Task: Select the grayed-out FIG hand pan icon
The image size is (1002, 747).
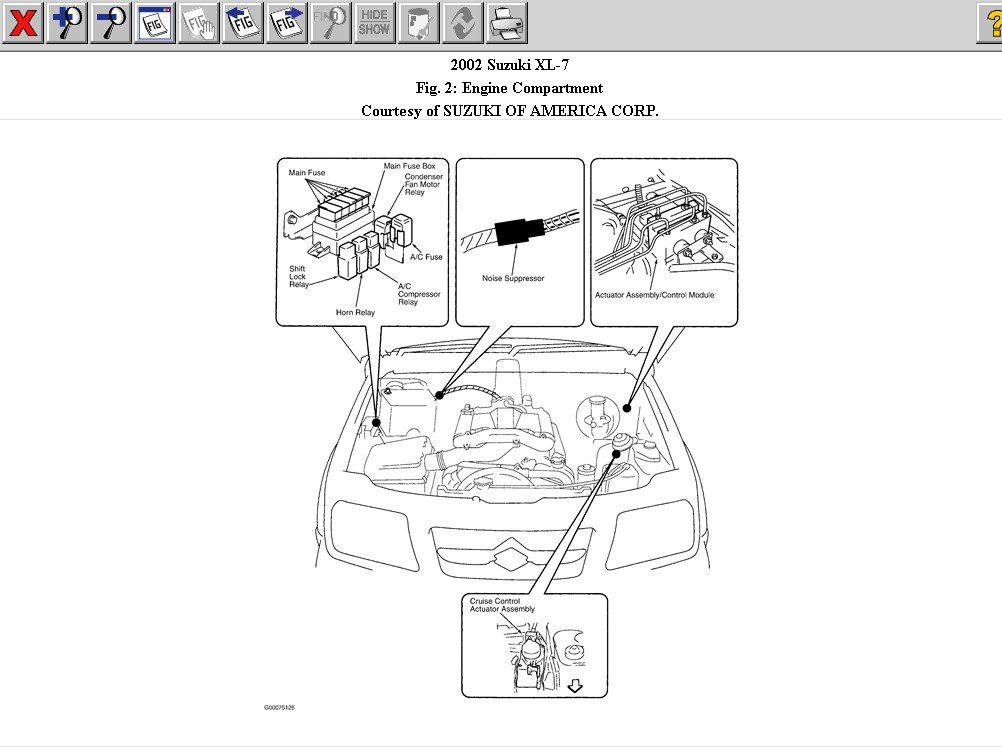Action: tap(199, 23)
